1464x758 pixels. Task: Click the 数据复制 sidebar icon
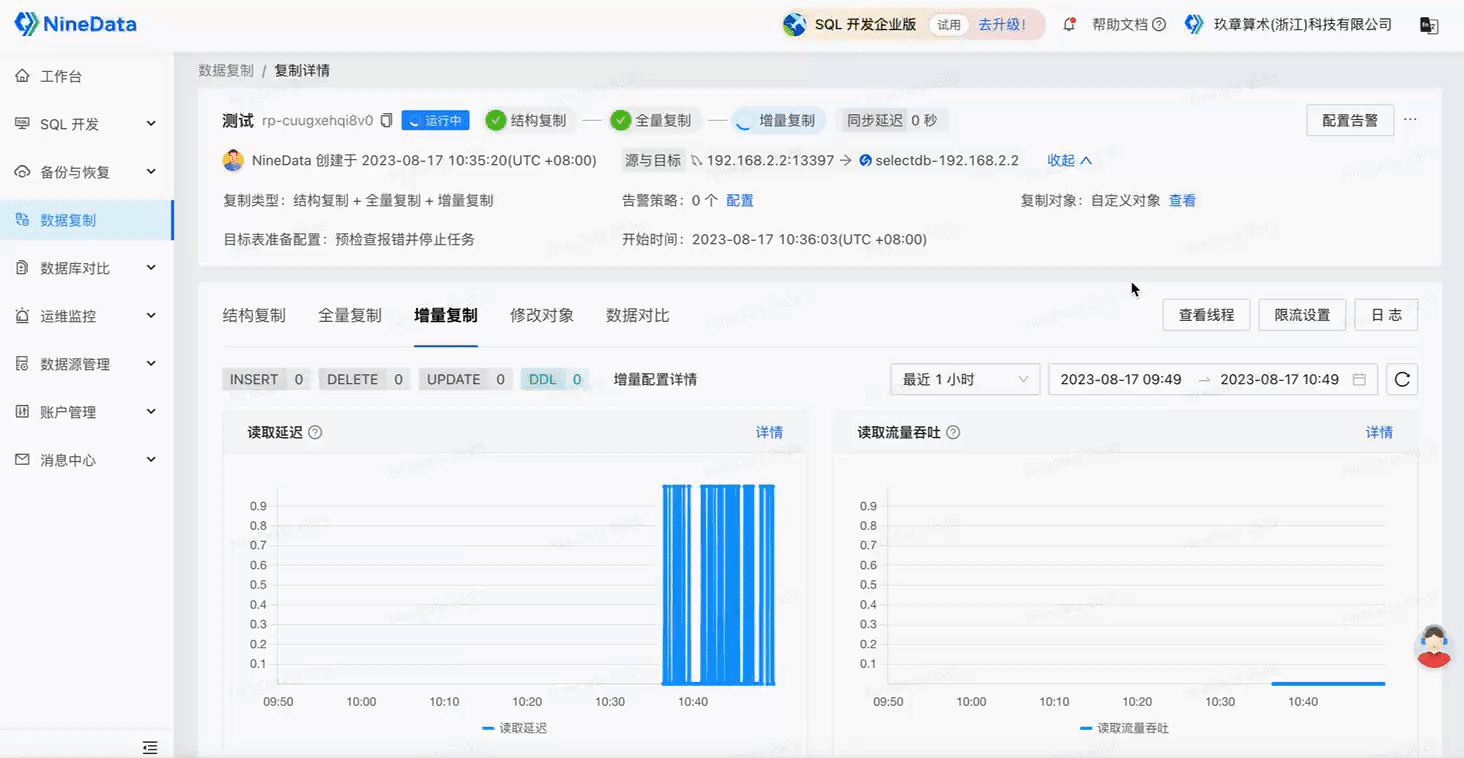22,220
